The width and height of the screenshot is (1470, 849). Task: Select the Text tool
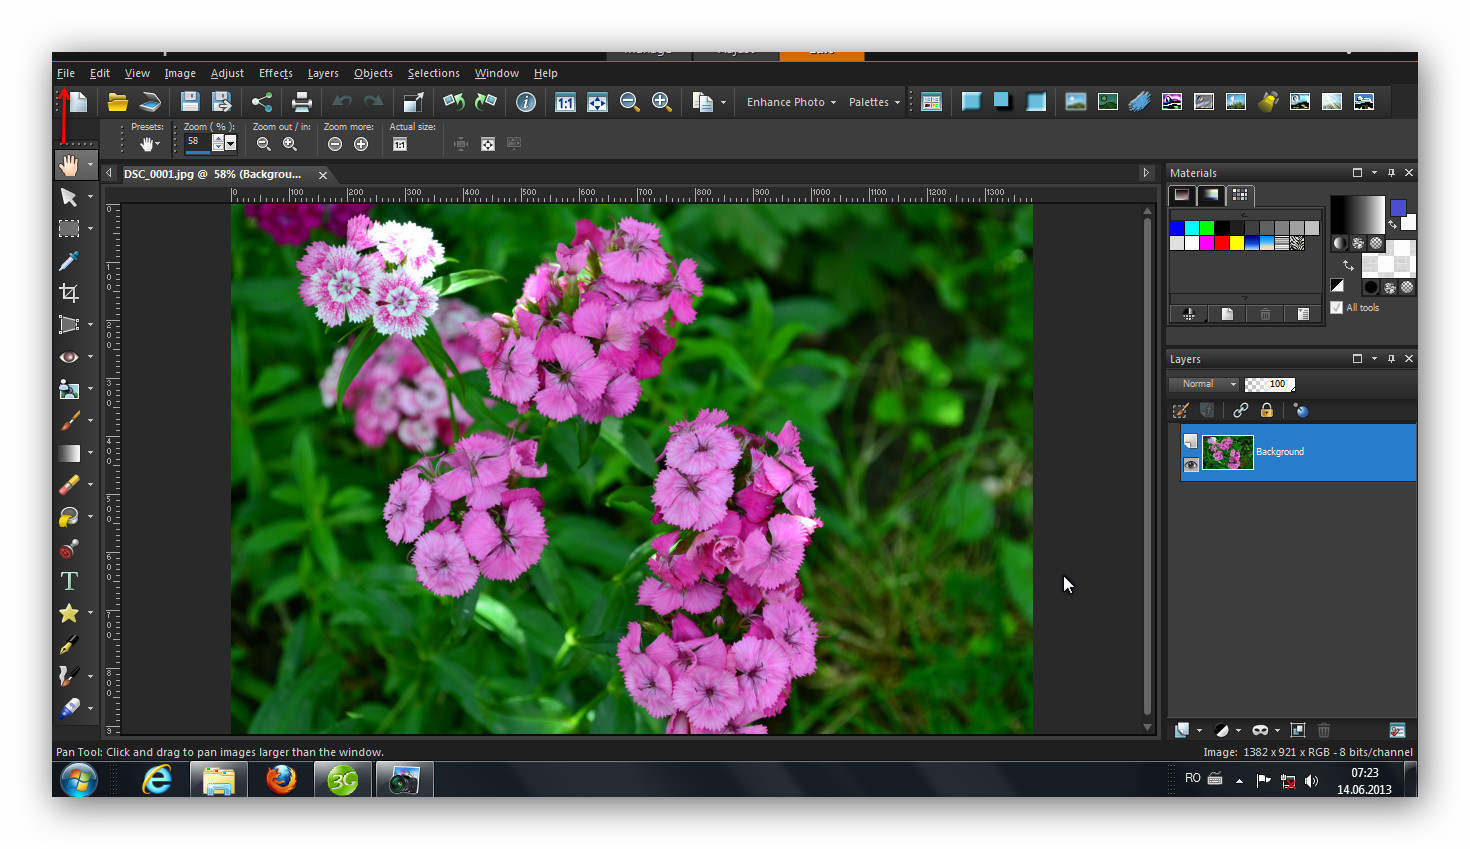(69, 581)
